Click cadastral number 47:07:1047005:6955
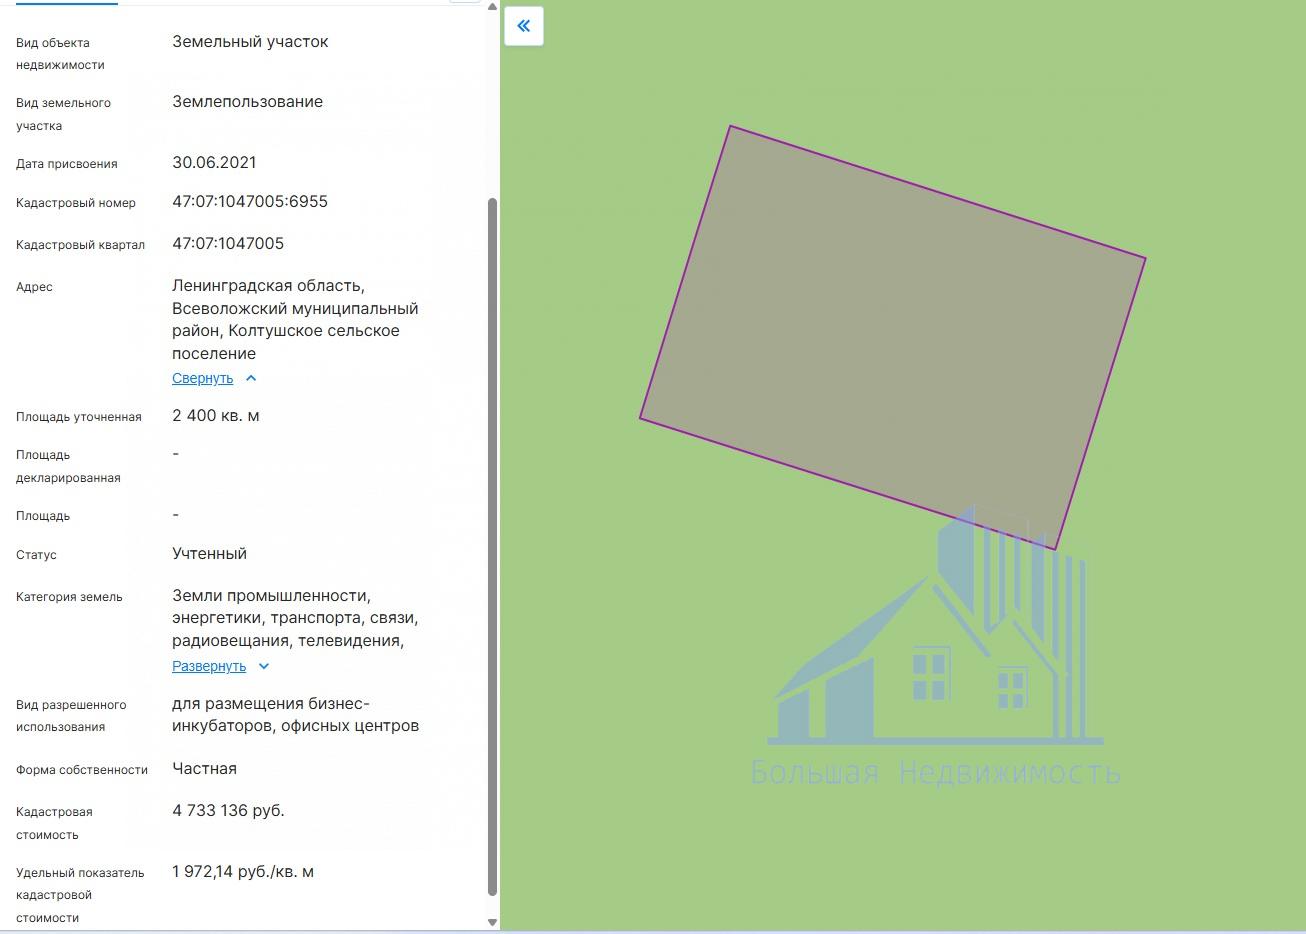1306x934 pixels. coord(250,202)
